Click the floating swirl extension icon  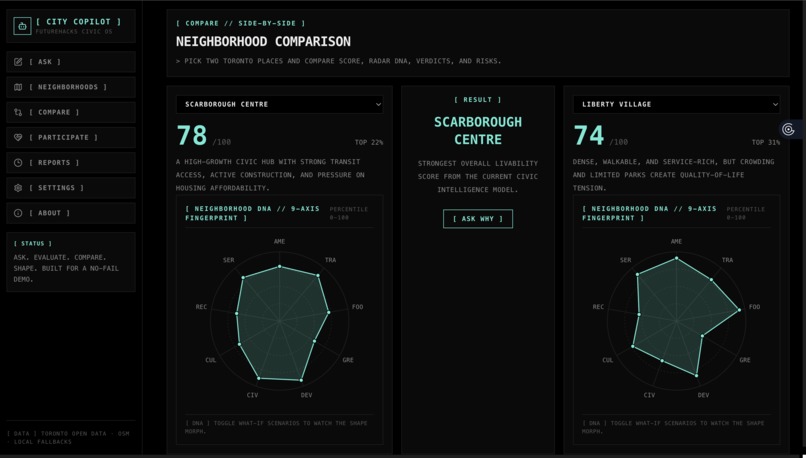[788, 129]
